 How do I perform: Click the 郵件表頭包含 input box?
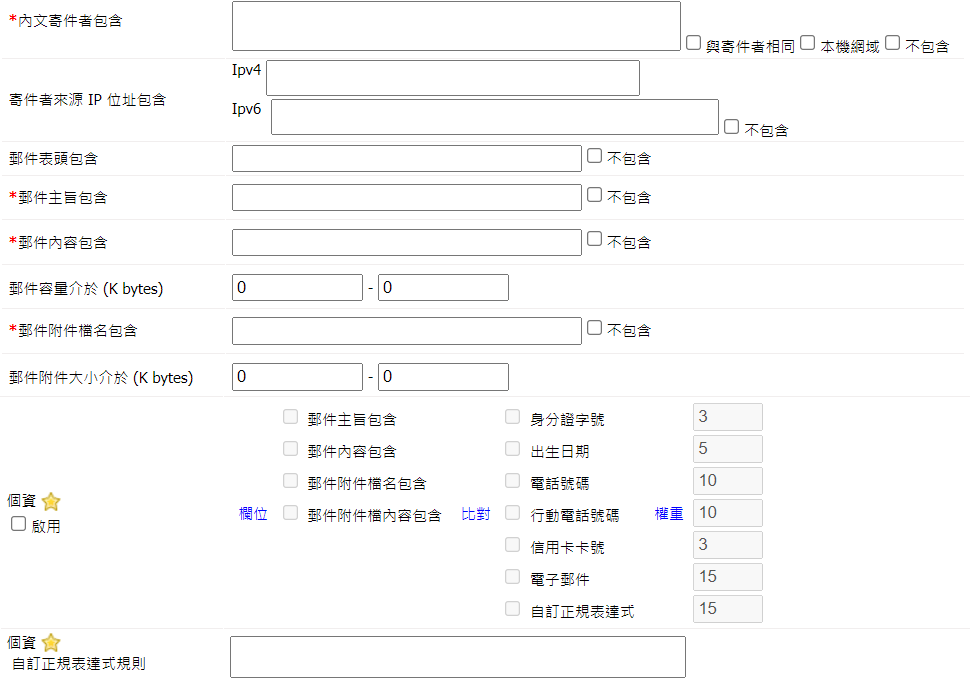406,159
